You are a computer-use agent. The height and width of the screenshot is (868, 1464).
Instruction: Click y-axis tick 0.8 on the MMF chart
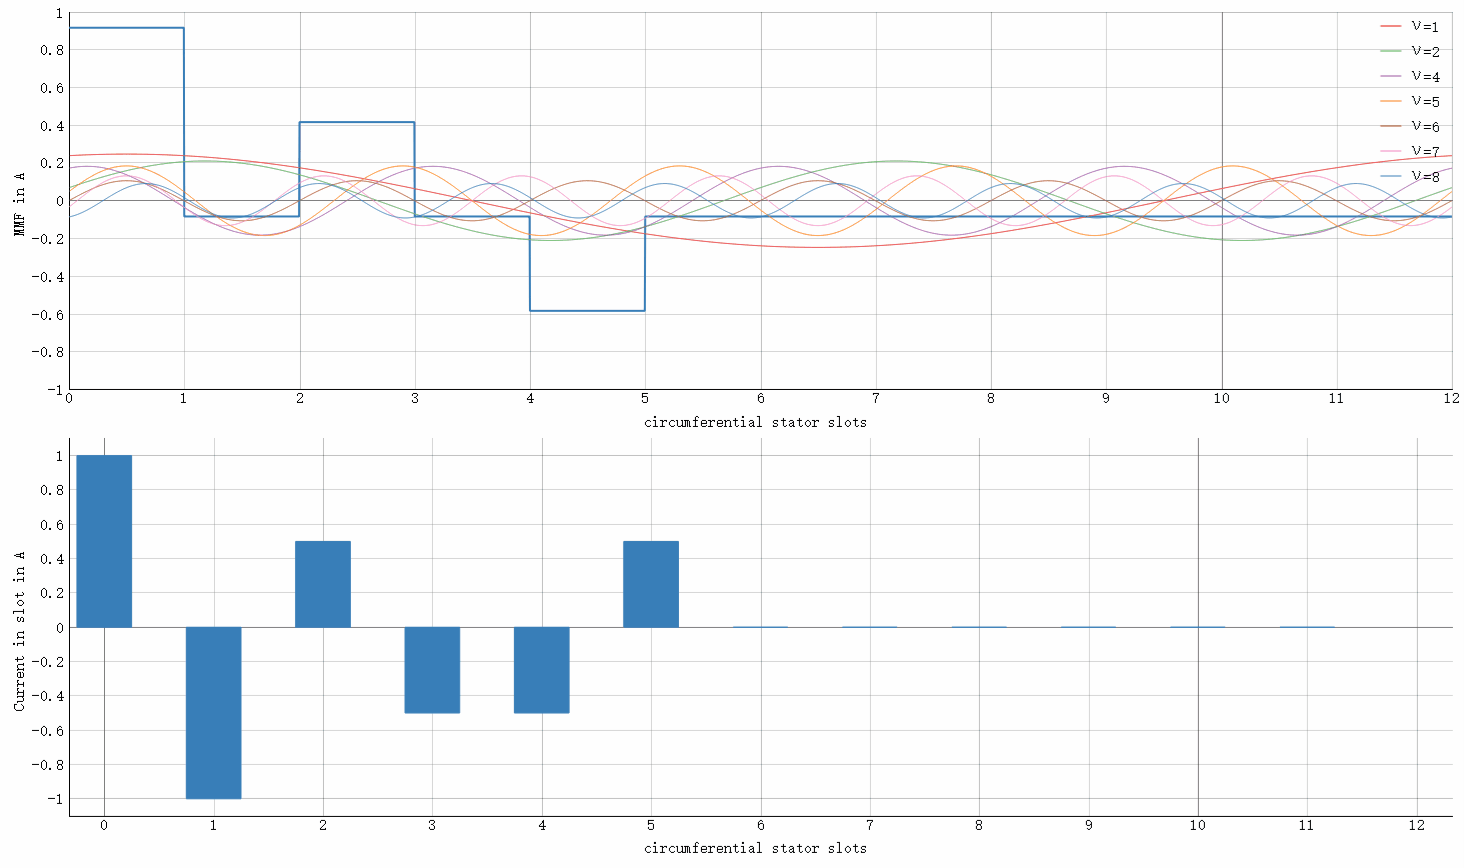point(52,50)
